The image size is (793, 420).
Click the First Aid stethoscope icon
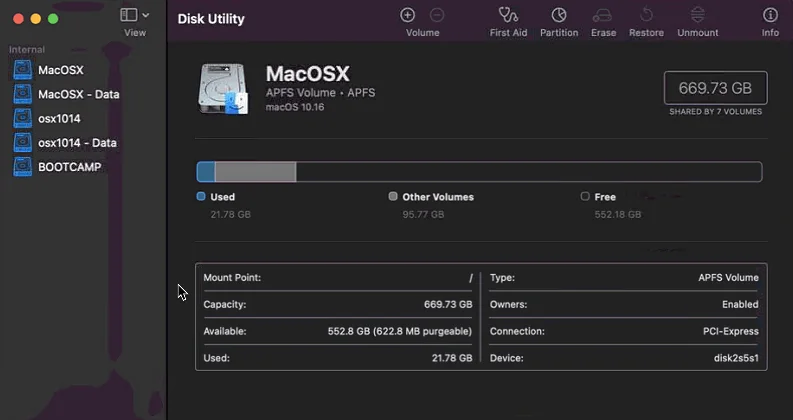tap(508, 15)
